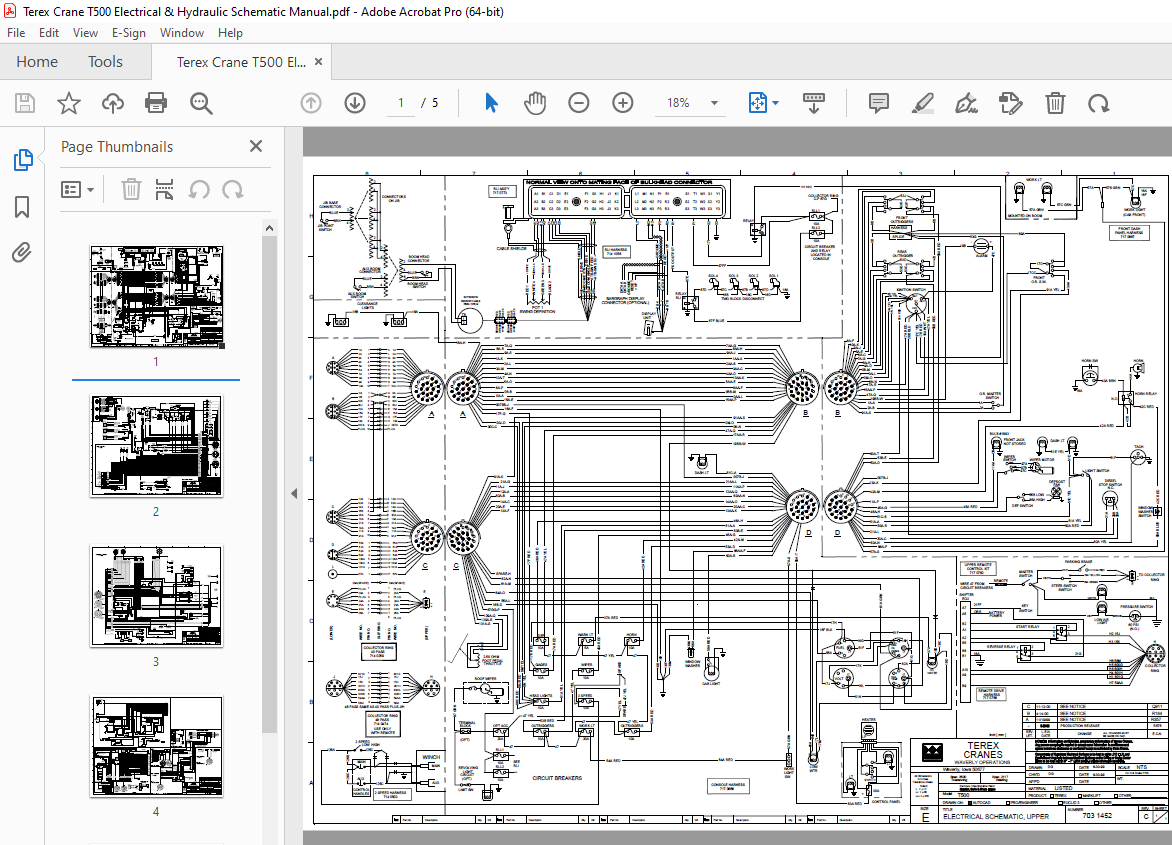Zoom in with plus icon
Viewport: 1172px width, 845px height.
(x=623, y=103)
